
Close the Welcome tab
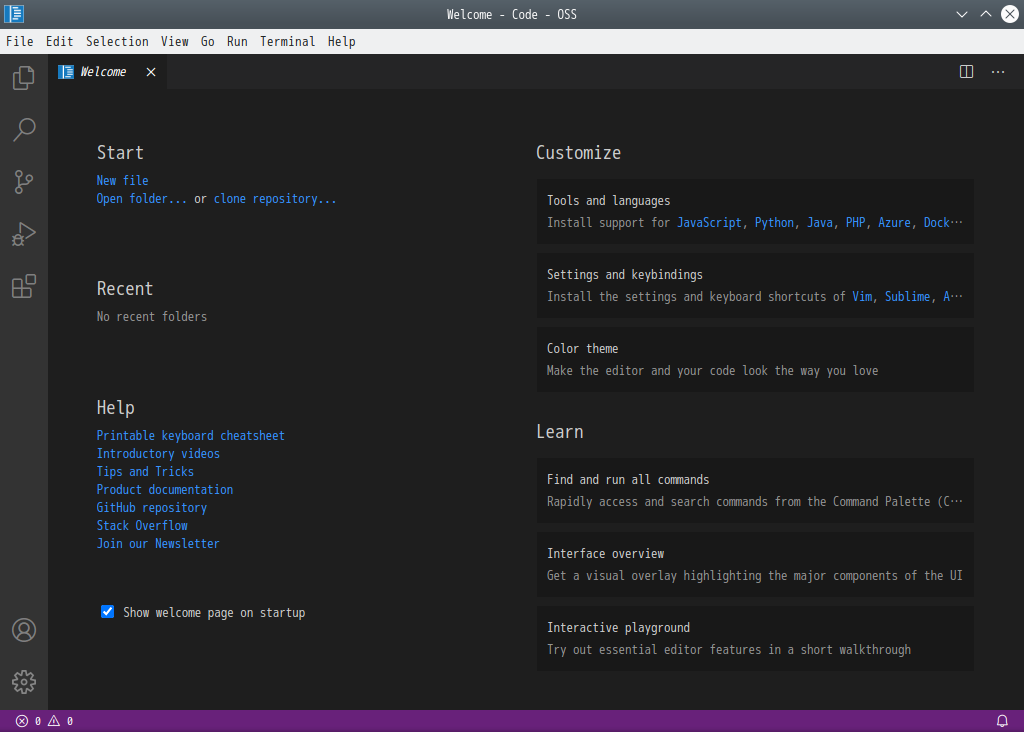click(151, 72)
